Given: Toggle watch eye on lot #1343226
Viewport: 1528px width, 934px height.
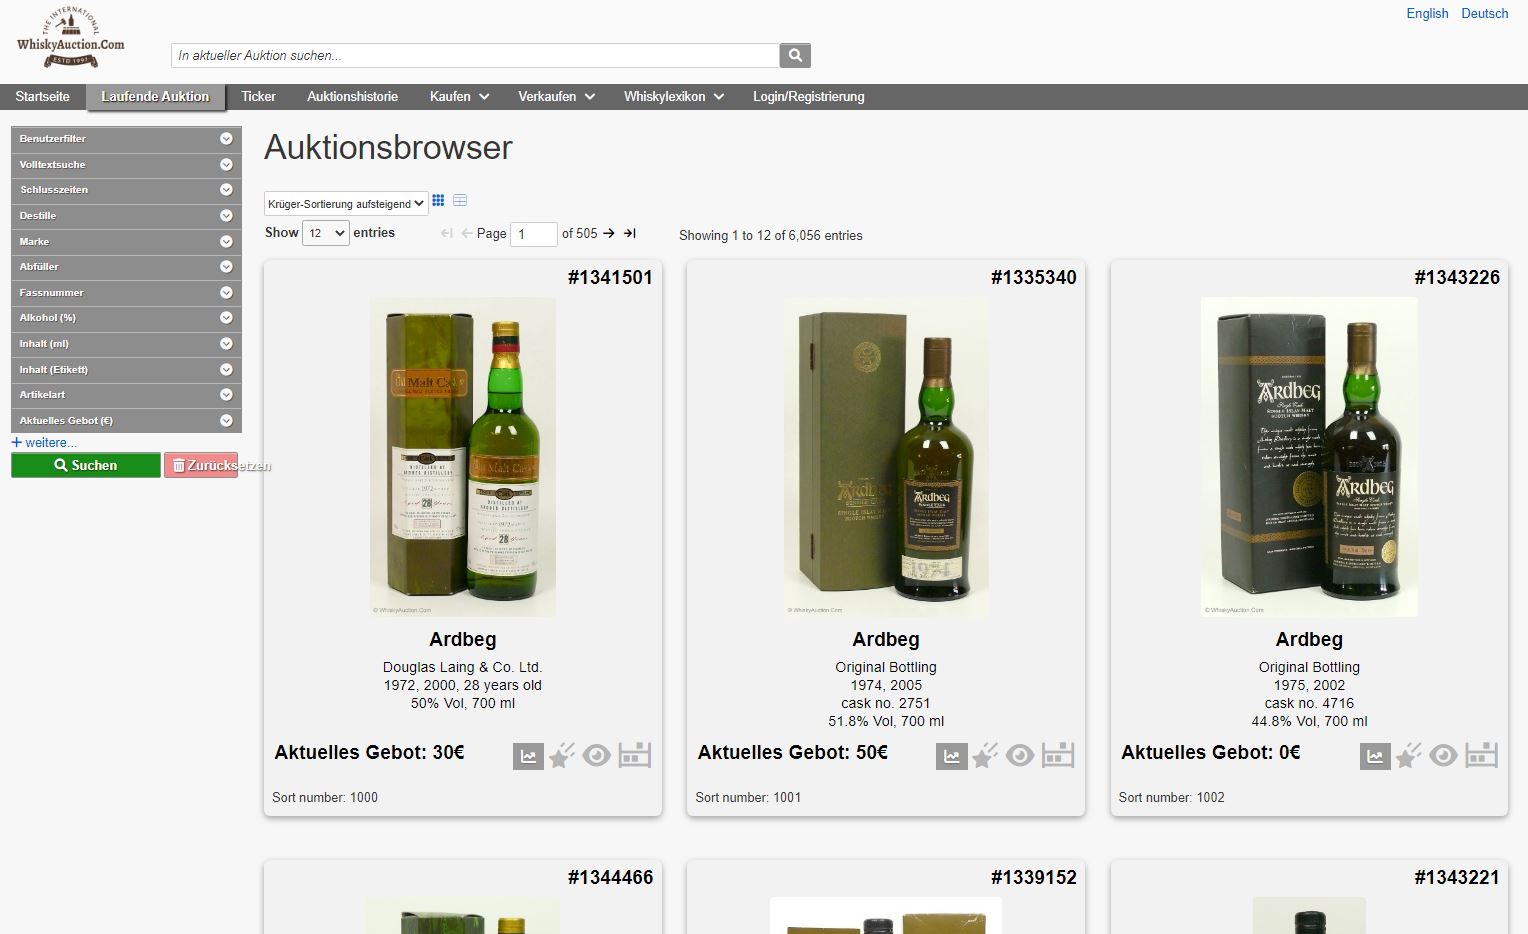Looking at the screenshot, I should 1443,756.
